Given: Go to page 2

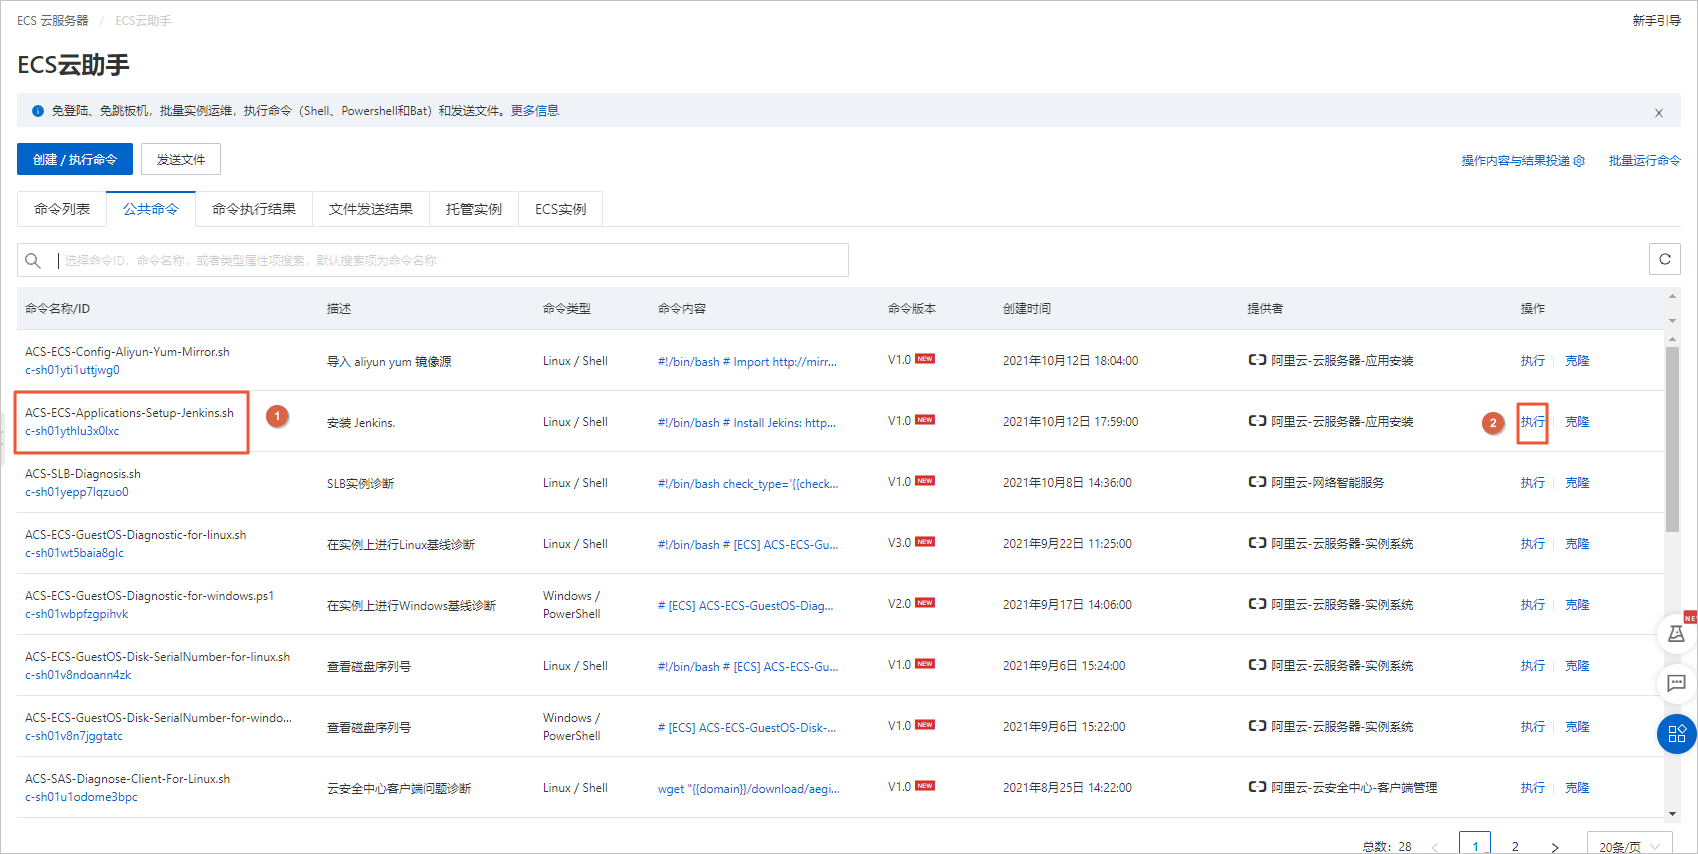Looking at the screenshot, I should [x=1515, y=846].
